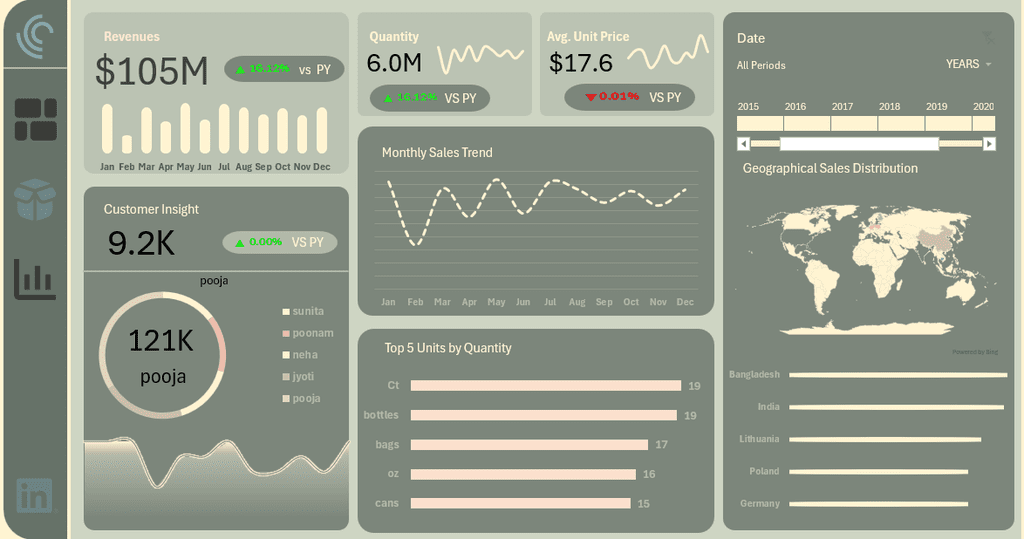
Task: Expand the YEARS dropdown
Action: [968, 64]
